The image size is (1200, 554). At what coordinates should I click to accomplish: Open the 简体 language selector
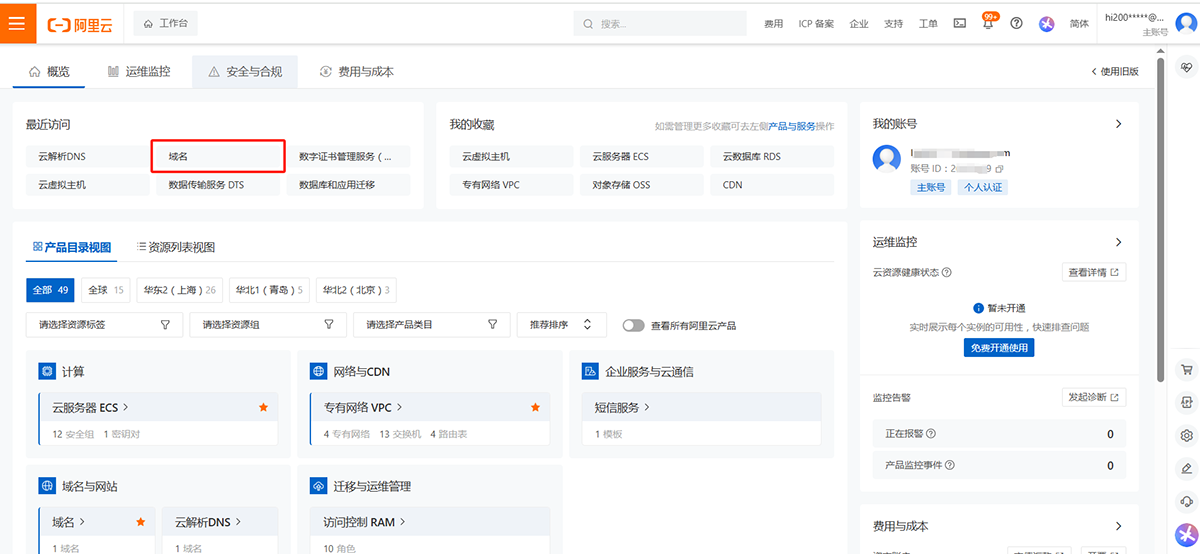[1079, 23]
